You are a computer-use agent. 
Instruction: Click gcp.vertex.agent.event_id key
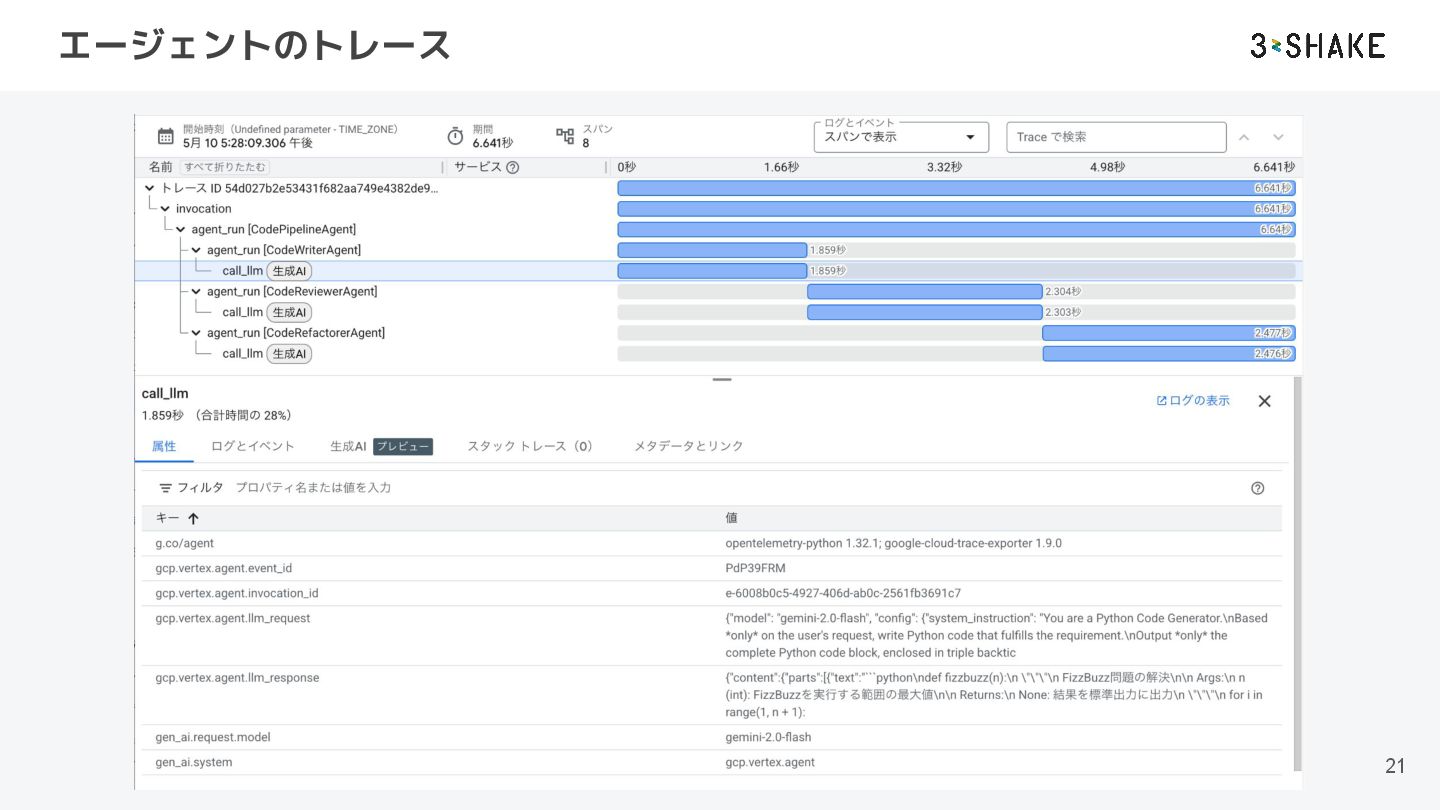point(224,568)
